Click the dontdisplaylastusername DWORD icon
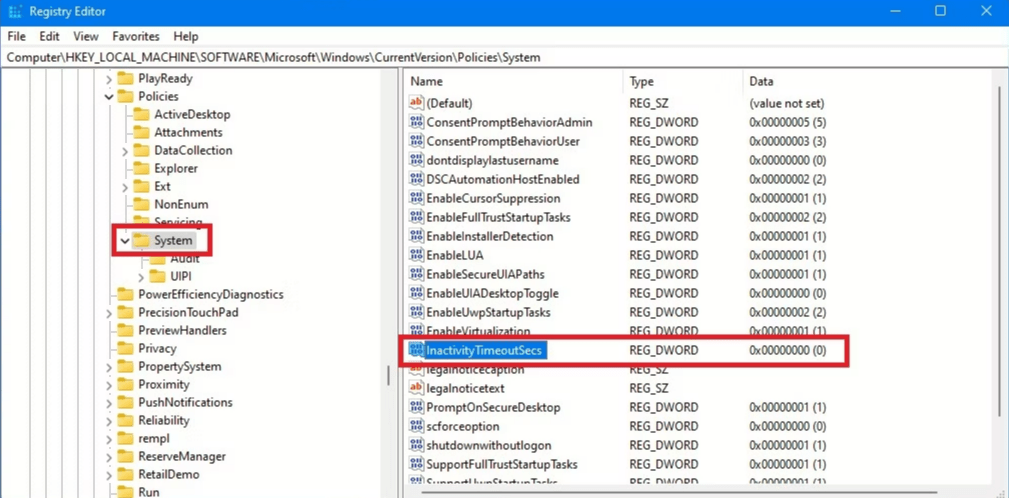Screen dimensions: 1009x498 [x=416, y=160]
